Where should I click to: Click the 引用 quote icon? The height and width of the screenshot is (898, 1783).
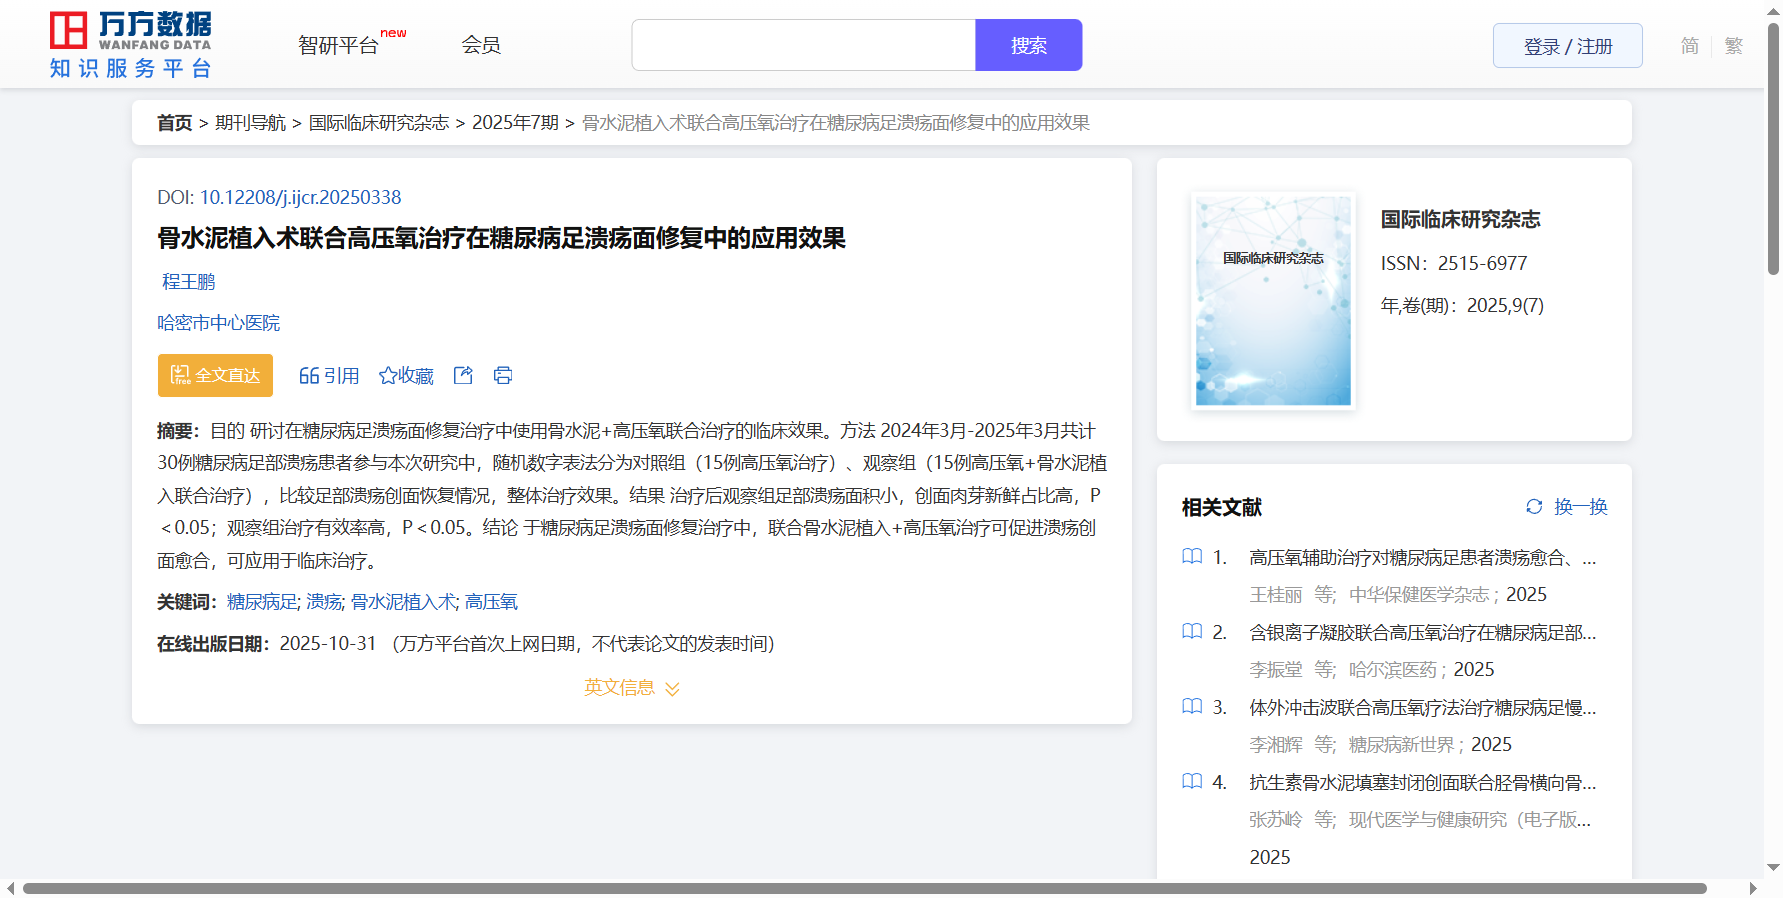point(309,376)
